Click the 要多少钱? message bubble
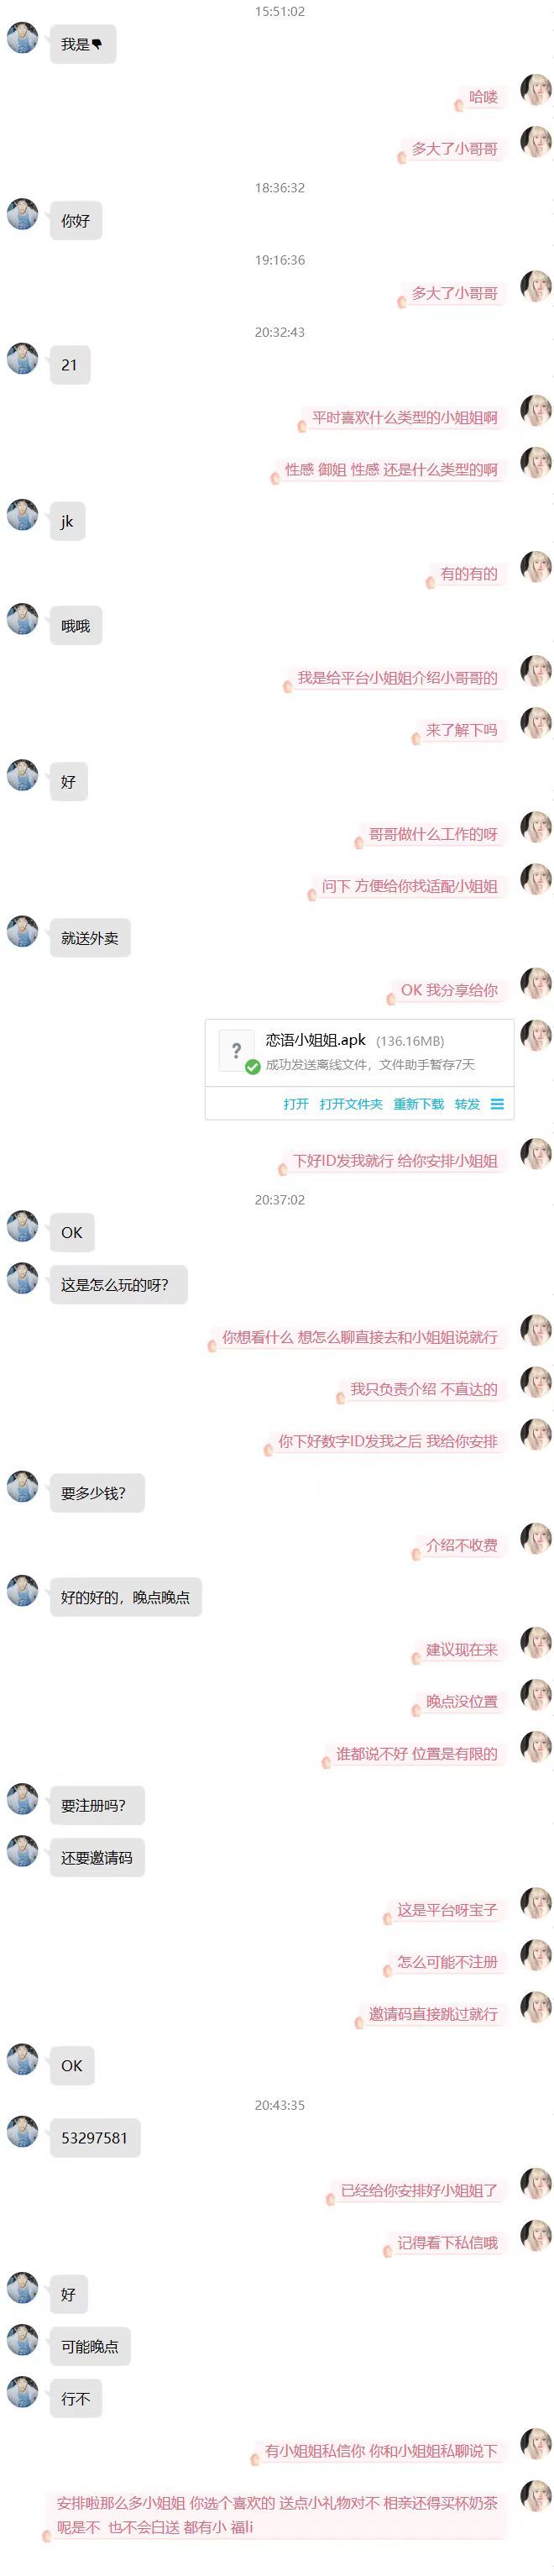This screenshot has height=2576, width=554. click(x=97, y=1493)
